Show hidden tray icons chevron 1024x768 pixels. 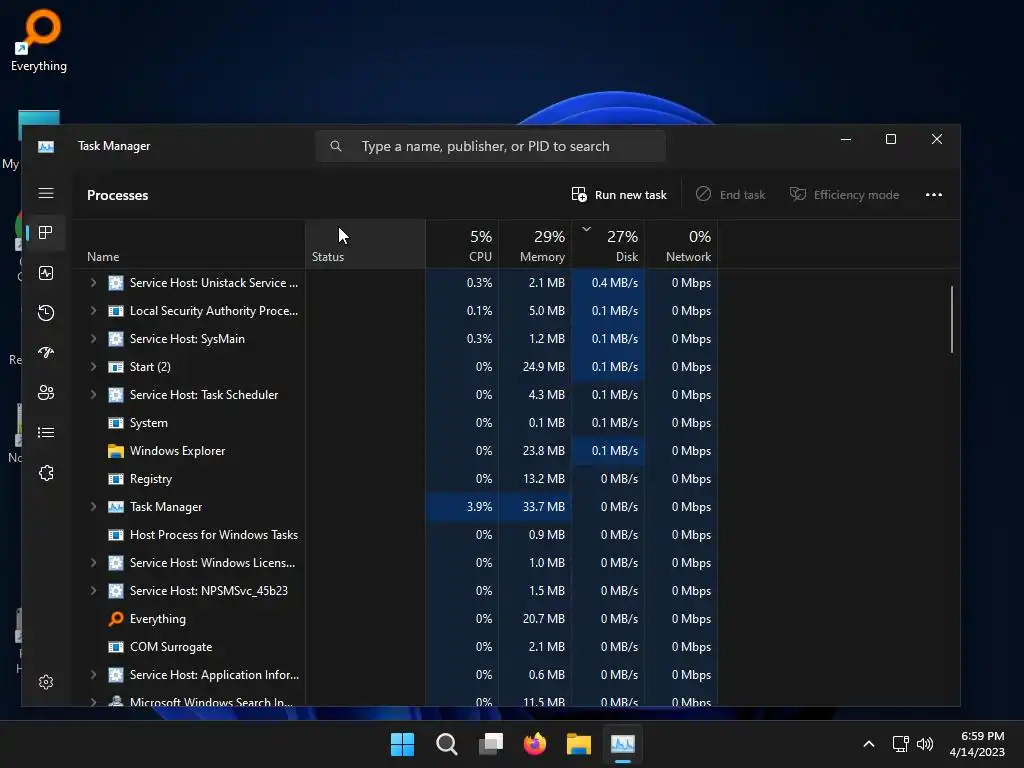[x=869, y=744]
